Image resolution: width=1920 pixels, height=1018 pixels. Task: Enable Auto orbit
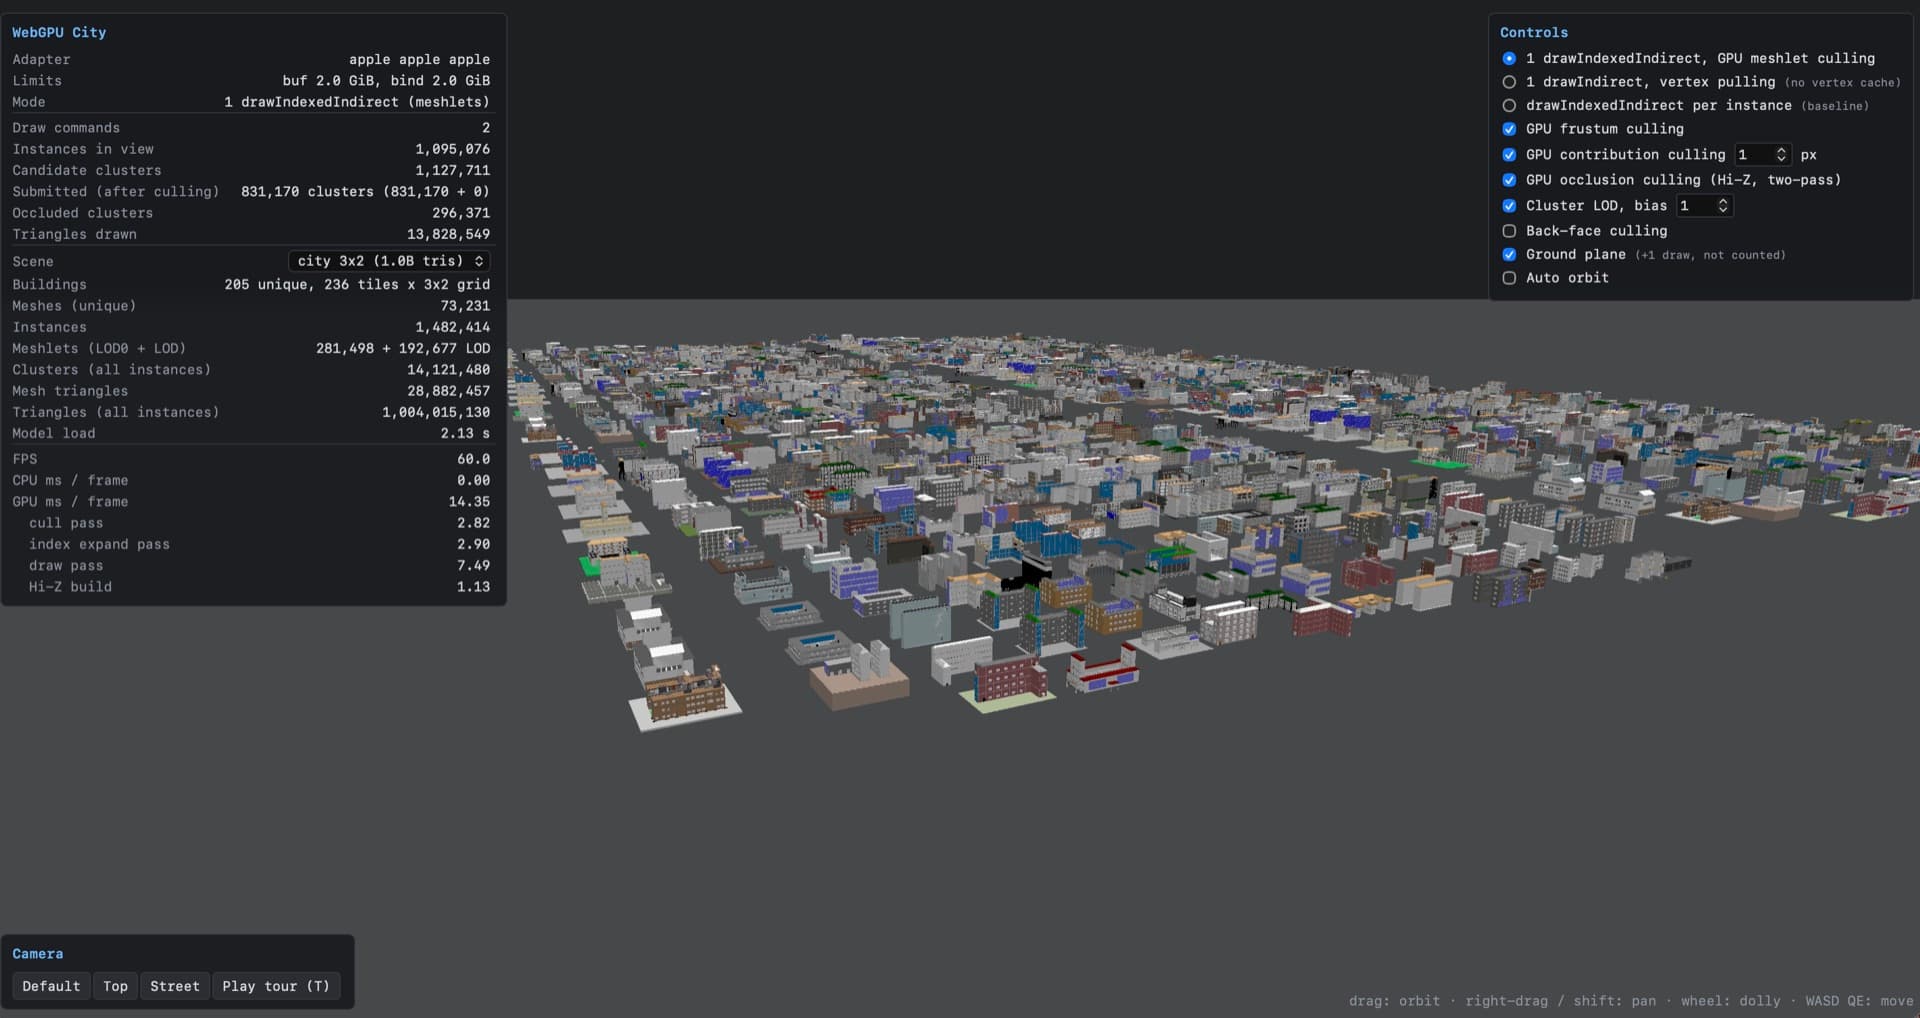click(x=1509, y=278)
